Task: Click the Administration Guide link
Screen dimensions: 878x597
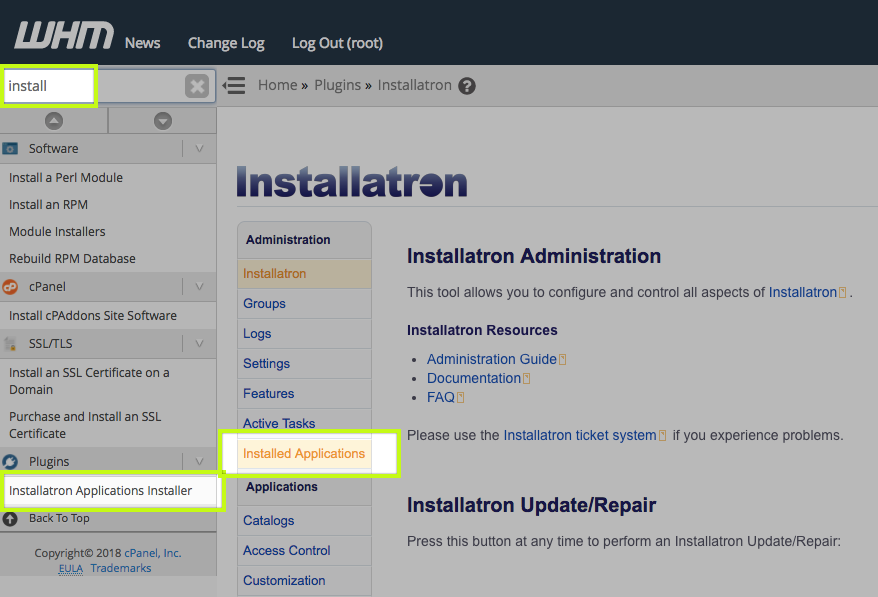Action: point(492,360)
